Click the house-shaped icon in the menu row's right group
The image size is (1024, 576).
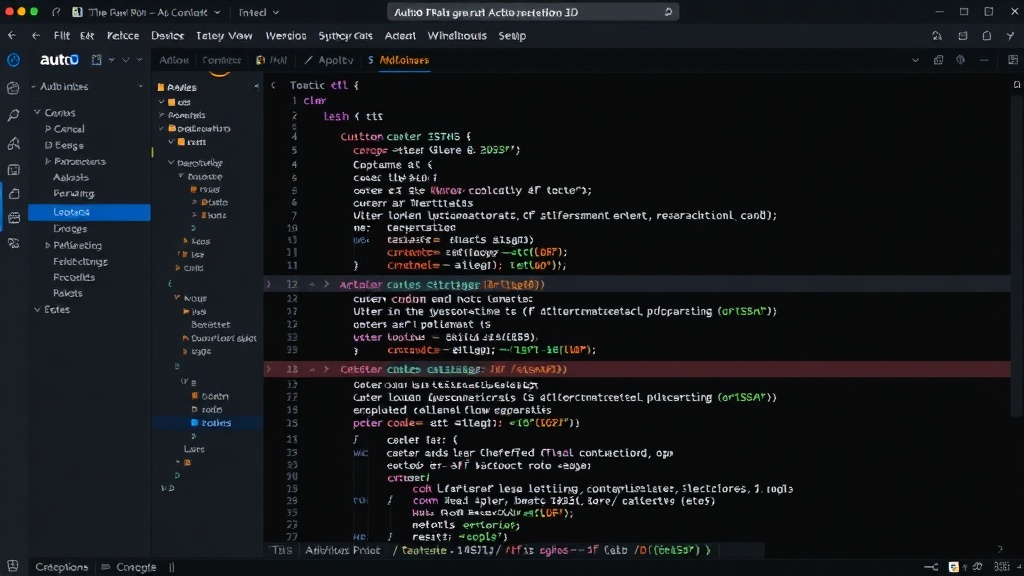pyautogui.click(x=987, y=36)
